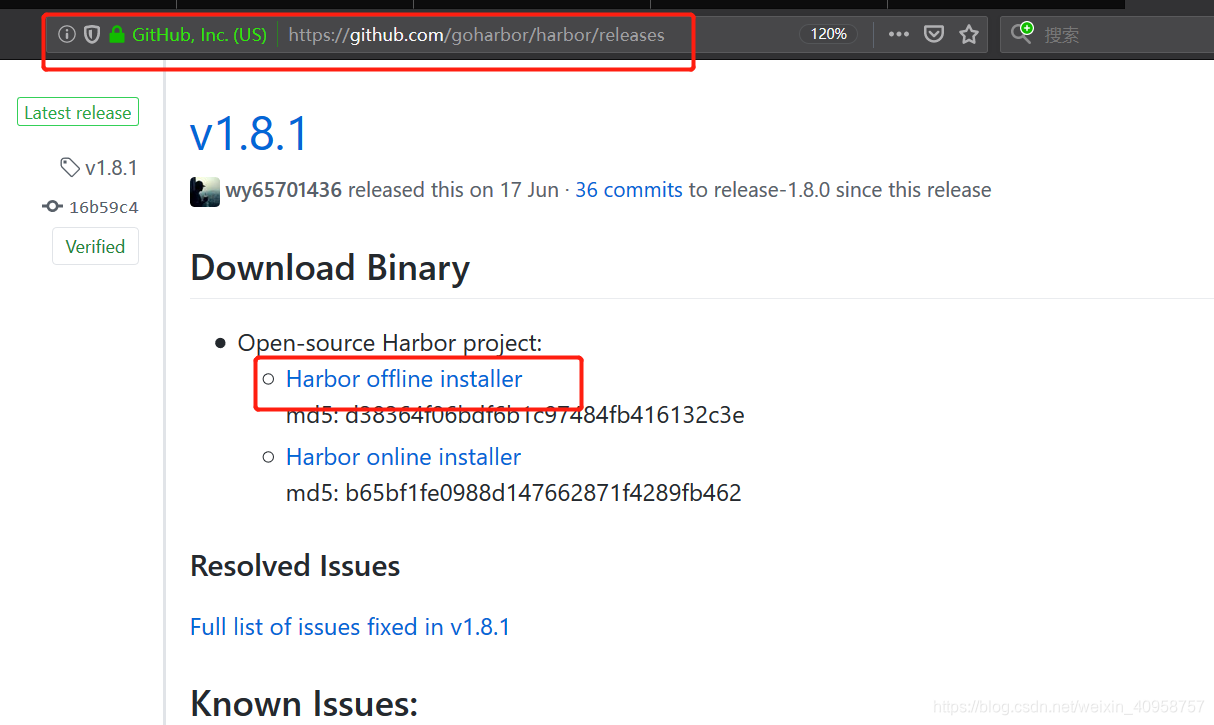This screenshot has height=725, width=1214.
Task: Open the page actions three-dot menu
Action: (x=898, y=35)
